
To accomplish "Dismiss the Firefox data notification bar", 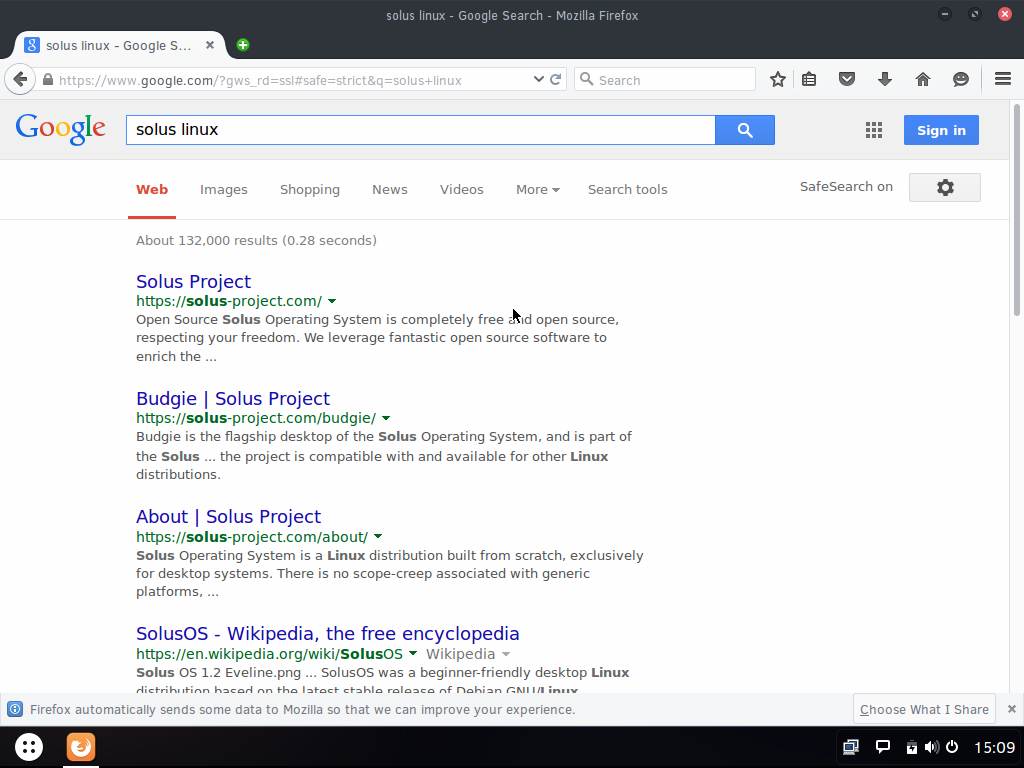I will coord(1012,709).
